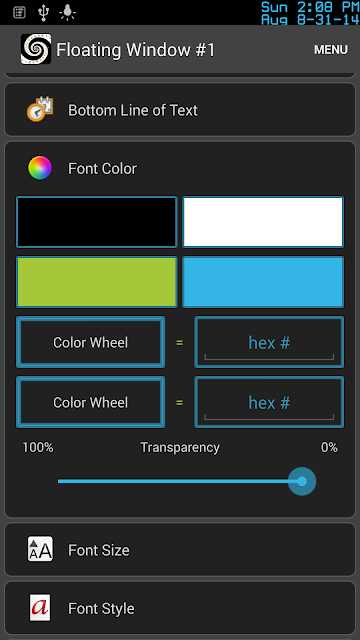This screenshot has height=640, width=360.
Task: Expand the Font Style section
Action: (180, 608)
